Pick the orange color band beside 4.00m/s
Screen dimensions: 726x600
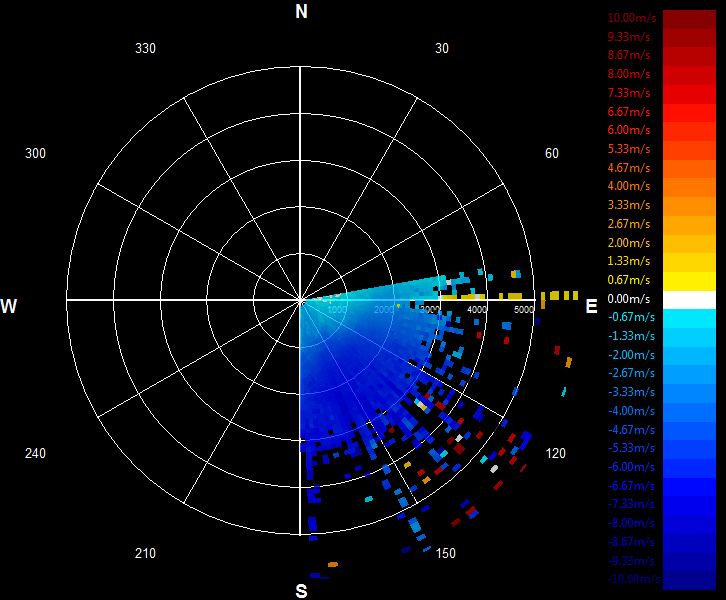tap(689, 188)
